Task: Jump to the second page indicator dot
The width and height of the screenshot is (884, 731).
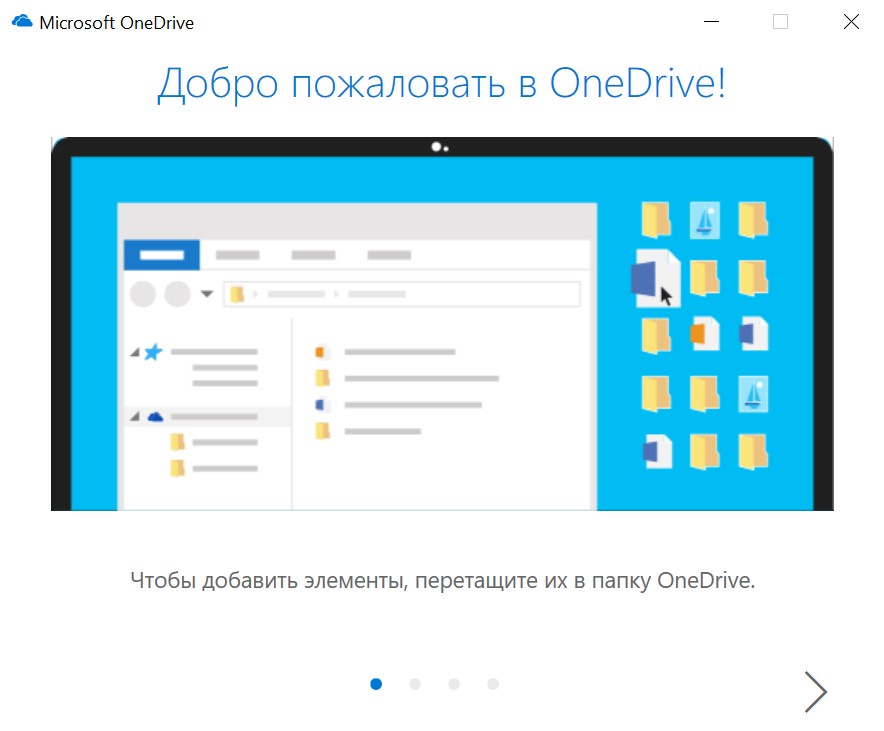Action: pos(415,684)
